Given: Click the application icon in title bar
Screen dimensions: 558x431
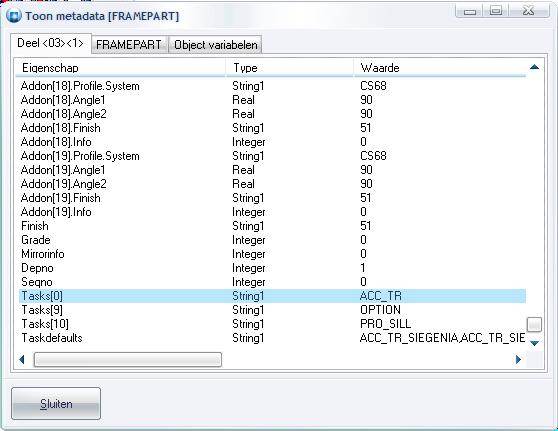Looking at the screenshot, I should pos(14,16).
